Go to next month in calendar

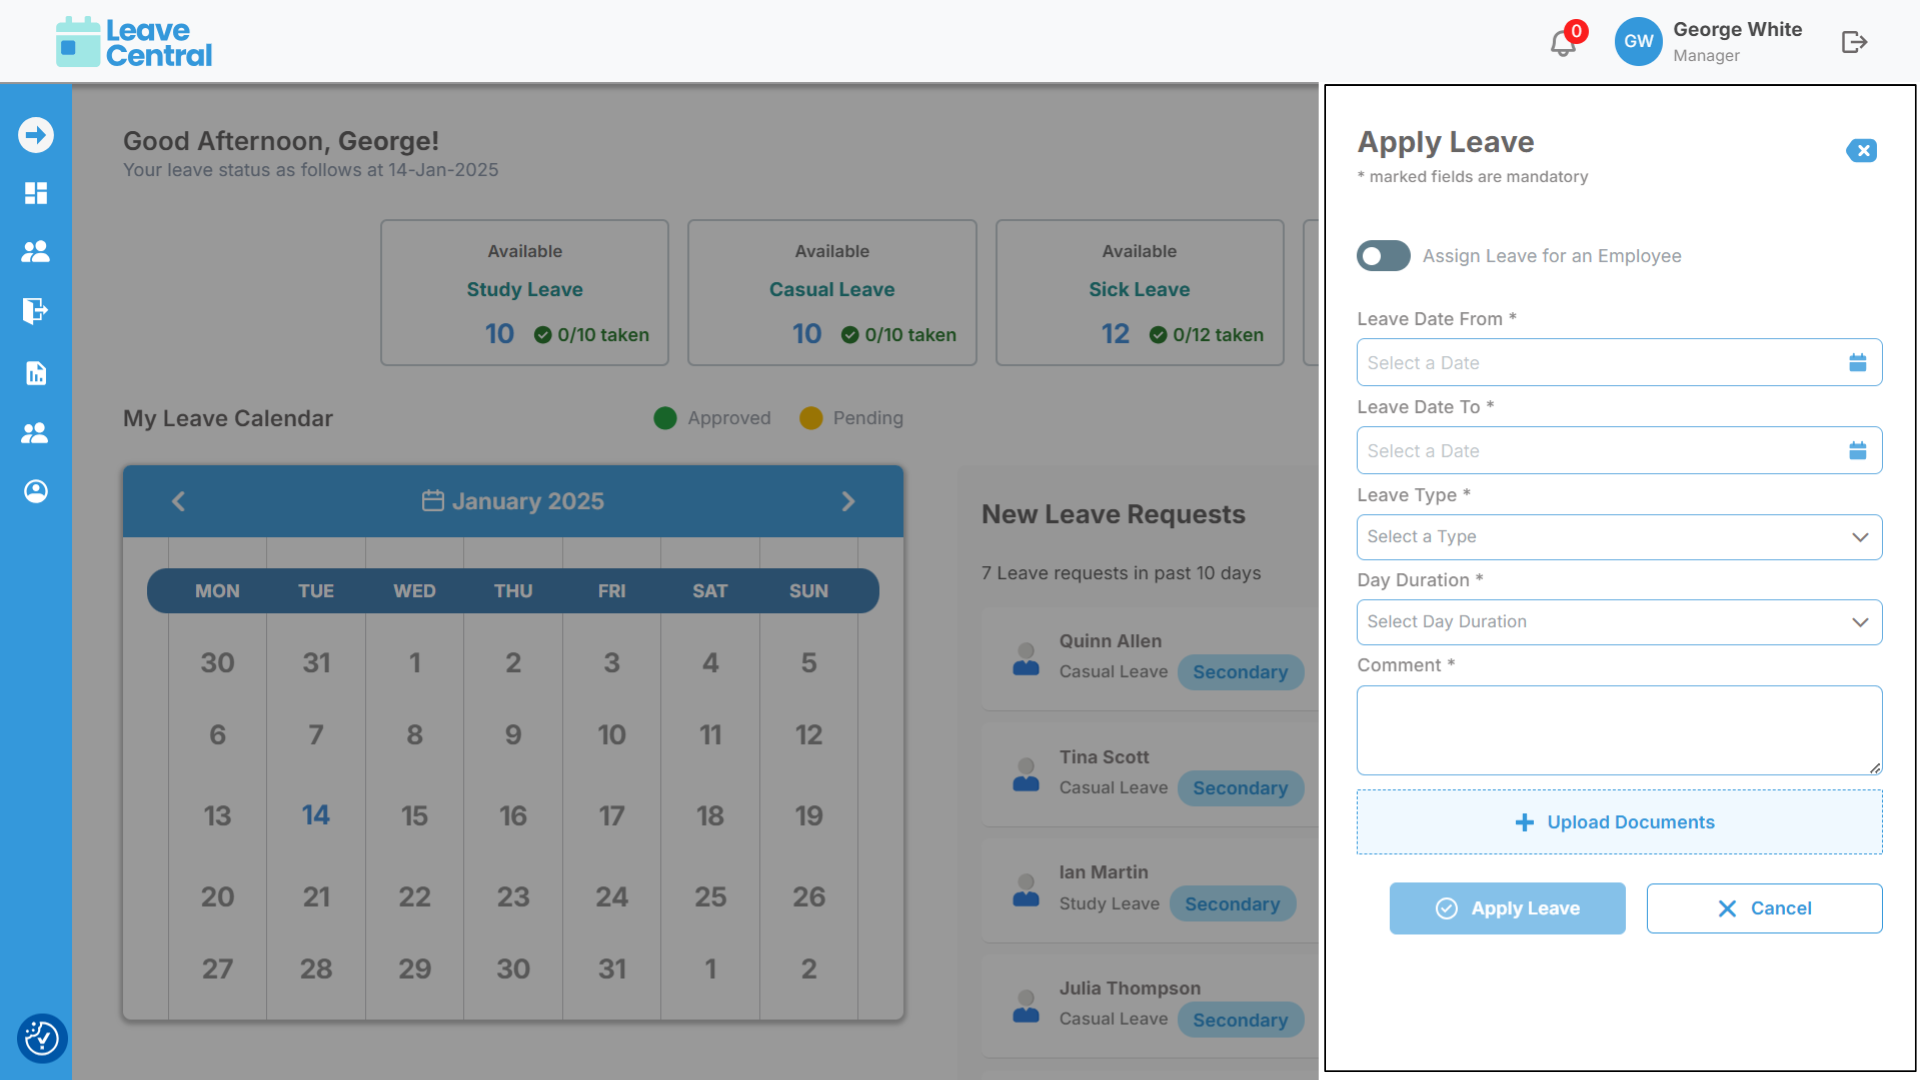pos(848,501)
